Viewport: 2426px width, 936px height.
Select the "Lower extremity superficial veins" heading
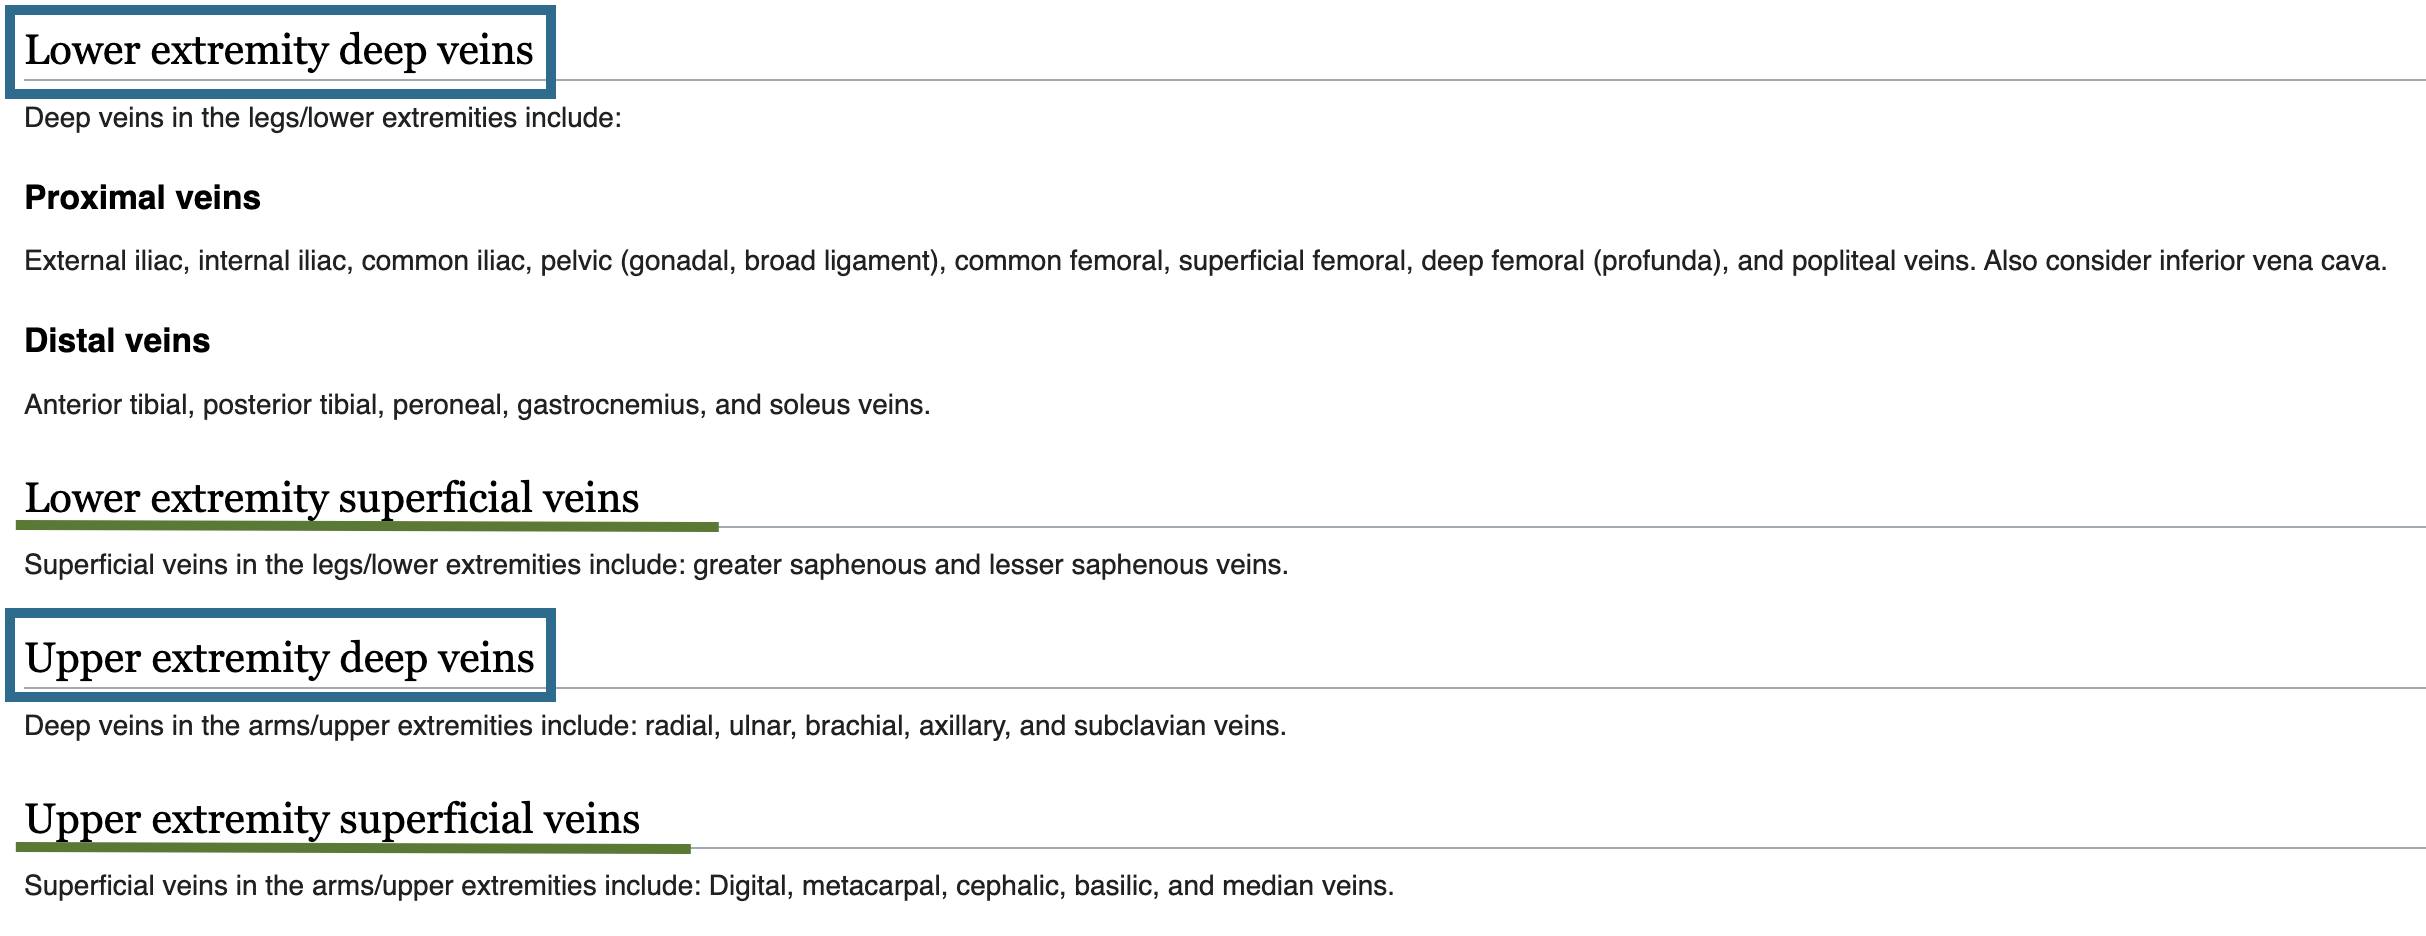coord(331,498)
